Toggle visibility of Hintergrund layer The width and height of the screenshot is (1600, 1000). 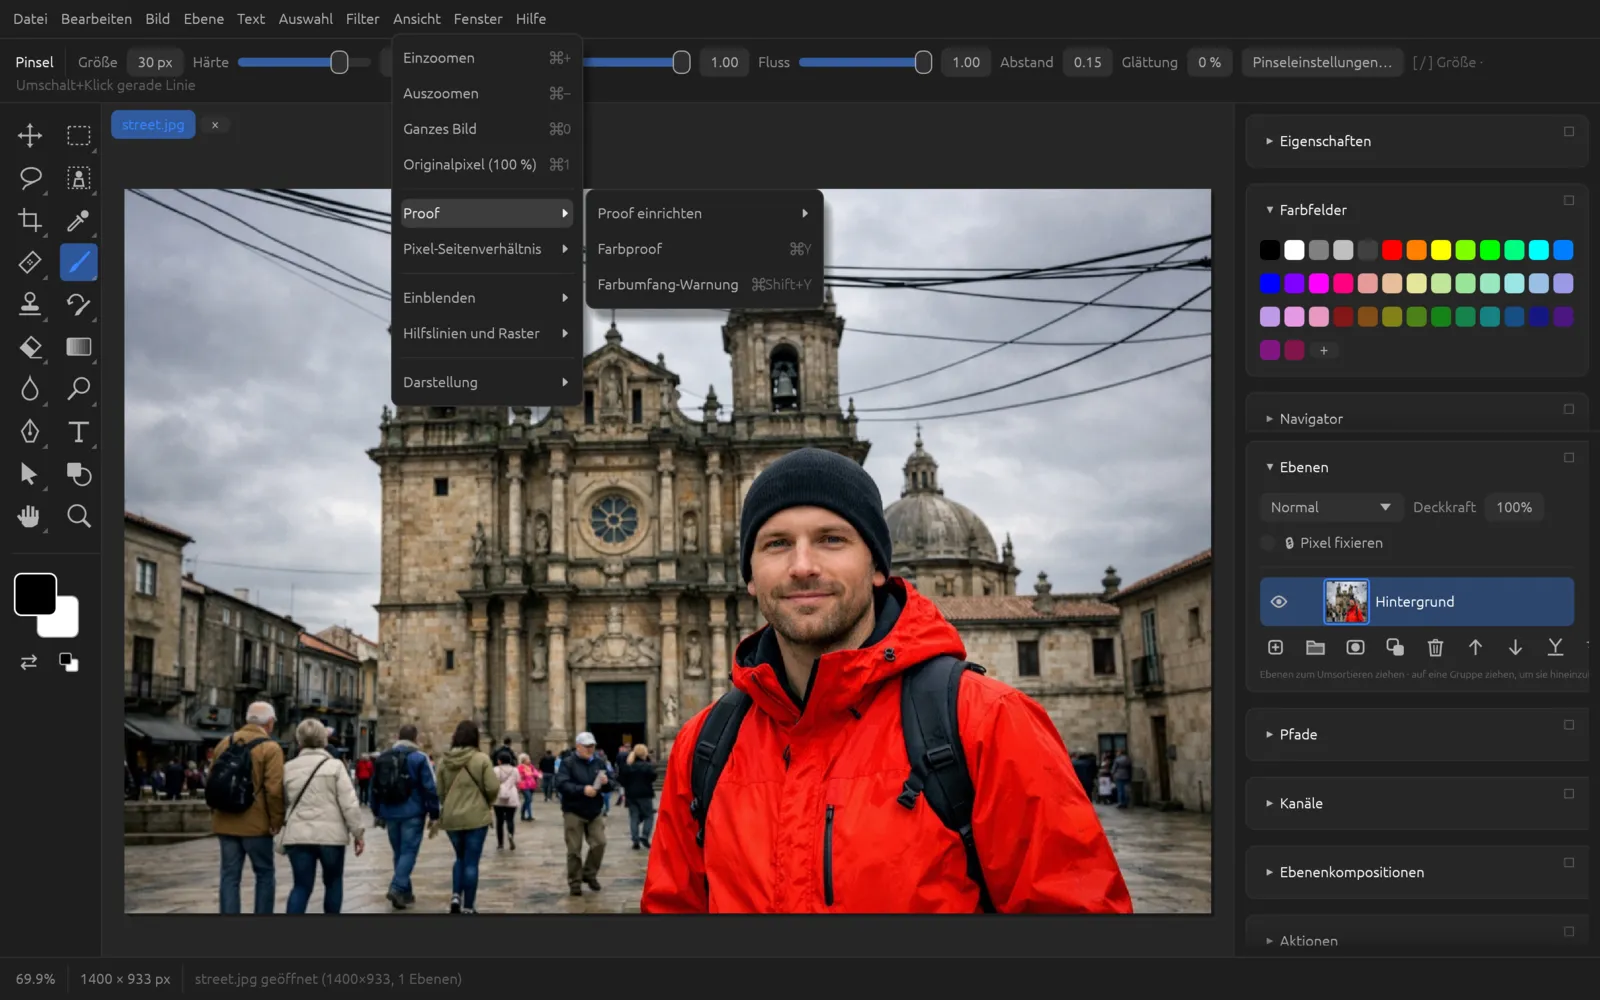coord(1278,602)
